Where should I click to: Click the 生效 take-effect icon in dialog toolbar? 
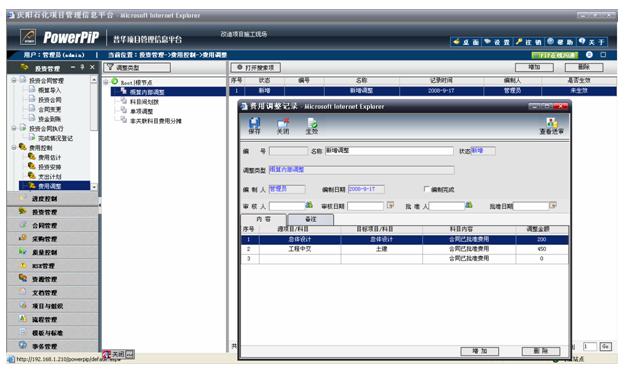click(312, 123)
